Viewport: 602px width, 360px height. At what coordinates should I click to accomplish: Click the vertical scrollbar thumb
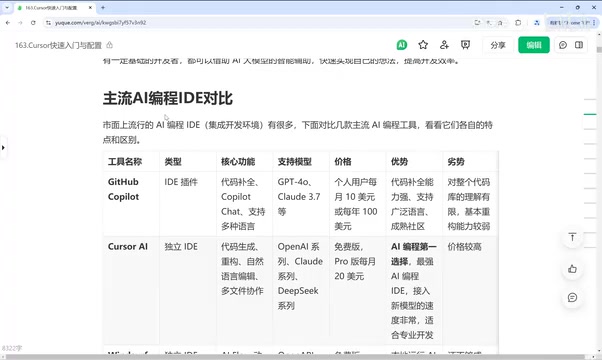tap(599, 50)
